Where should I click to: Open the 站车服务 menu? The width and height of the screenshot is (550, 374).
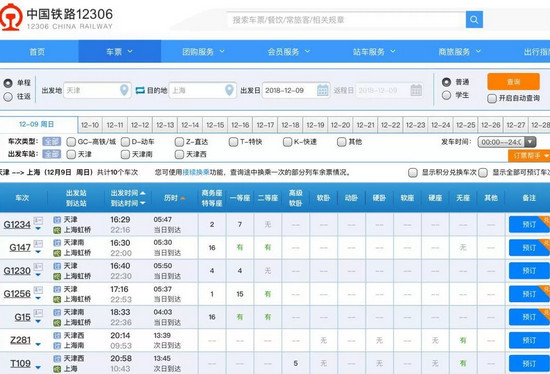pos(374,52)
